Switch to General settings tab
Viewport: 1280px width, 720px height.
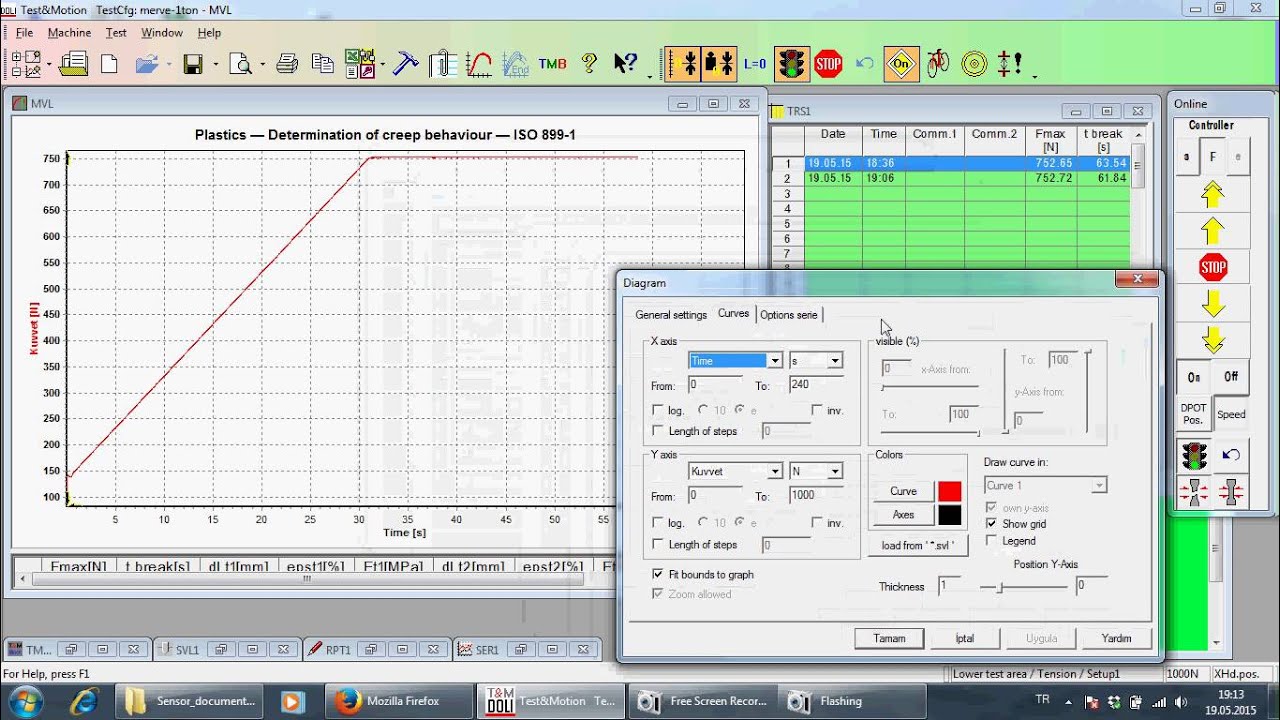(x=671, y=315)
